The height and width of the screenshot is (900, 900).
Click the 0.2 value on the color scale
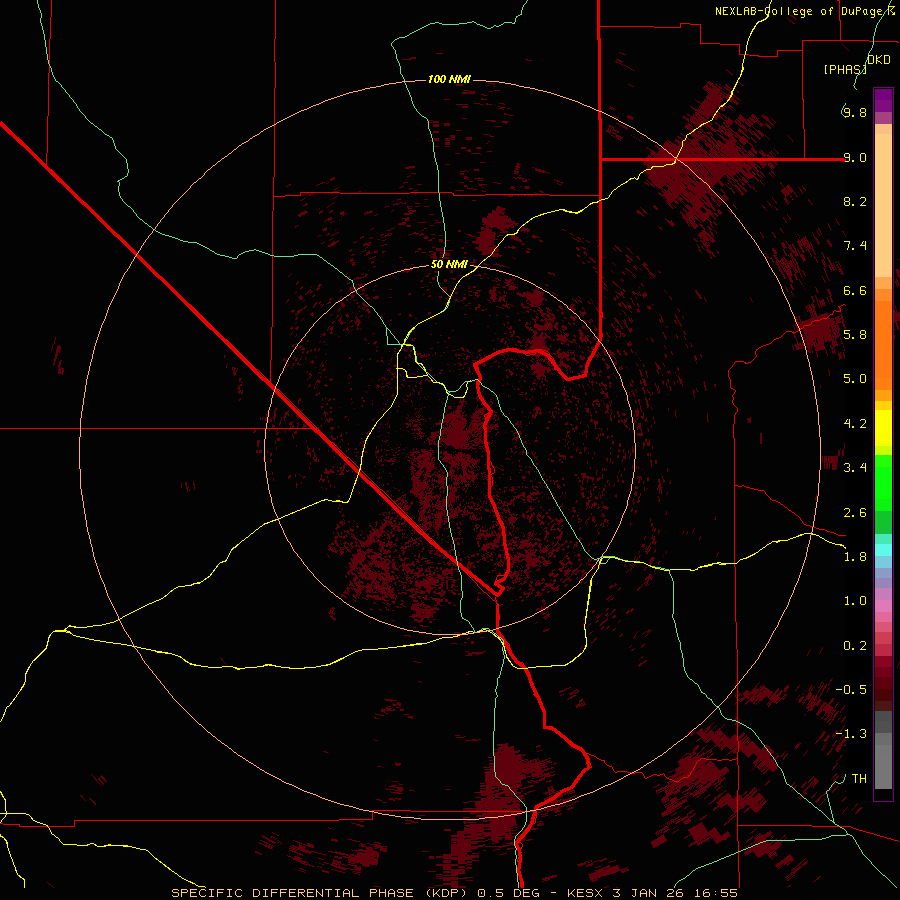(x=855, y=646)
